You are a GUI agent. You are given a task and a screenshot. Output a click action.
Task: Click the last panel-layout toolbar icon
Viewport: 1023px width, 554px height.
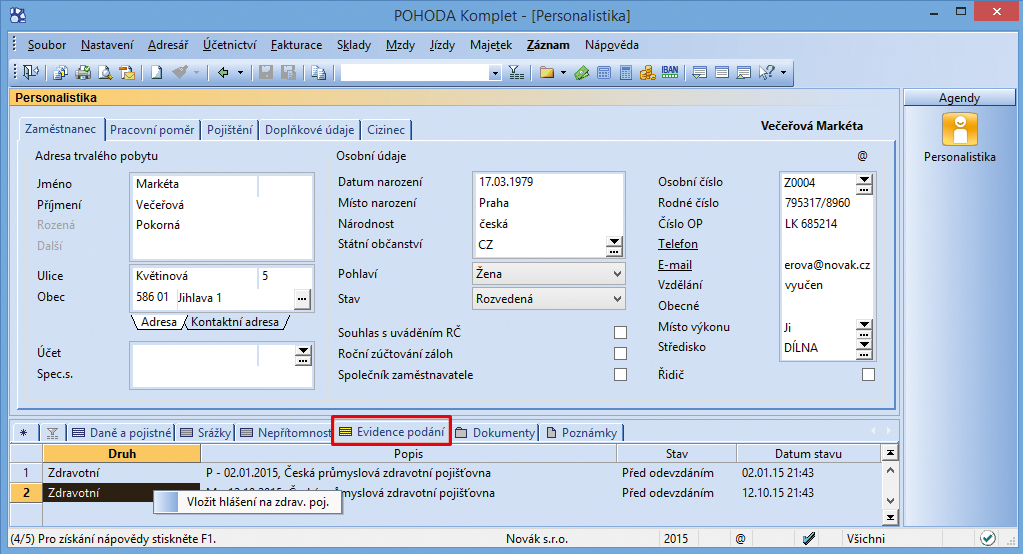744,72
